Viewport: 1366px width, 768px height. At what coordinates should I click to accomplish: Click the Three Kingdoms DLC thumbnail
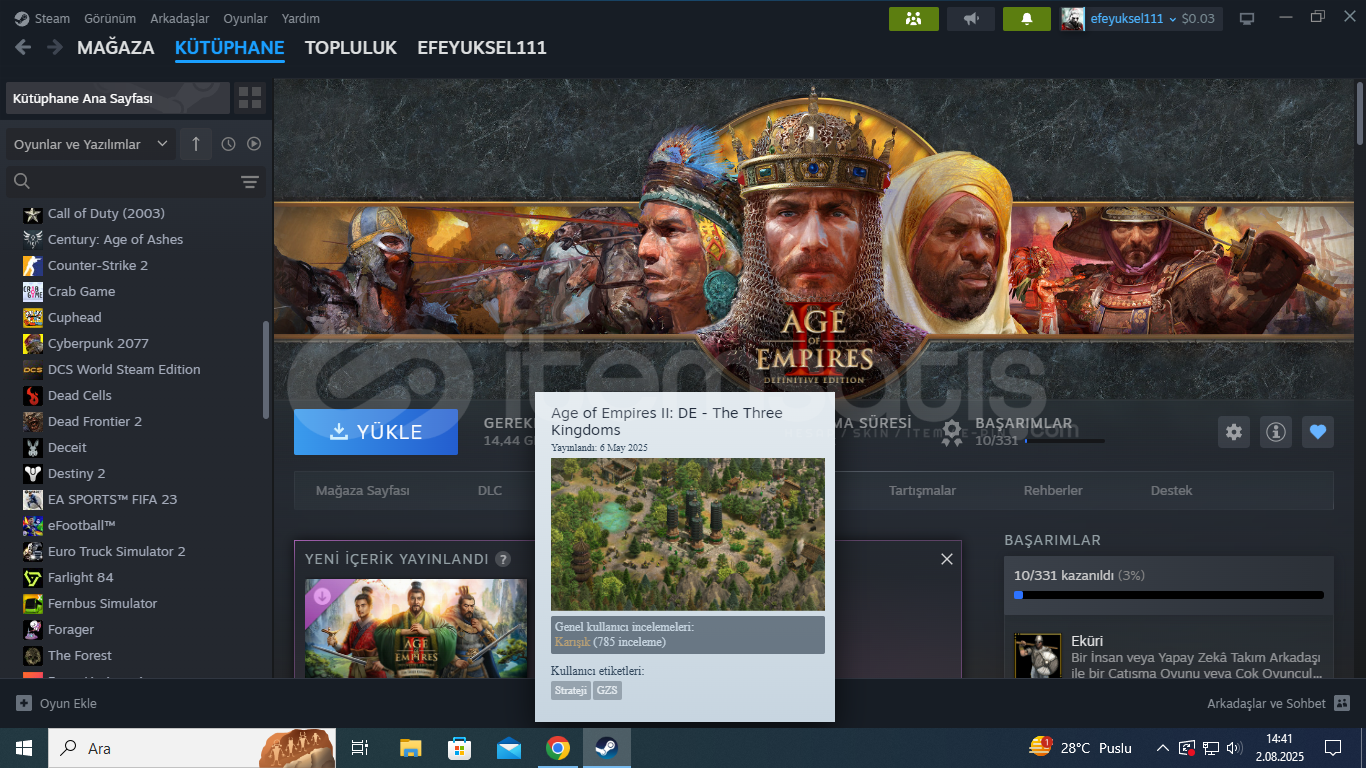(416, 629)
